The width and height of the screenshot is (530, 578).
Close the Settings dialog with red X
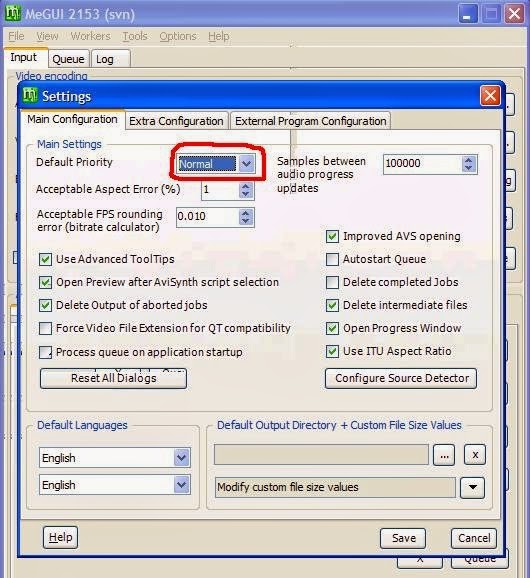click(x=490, y=96)
